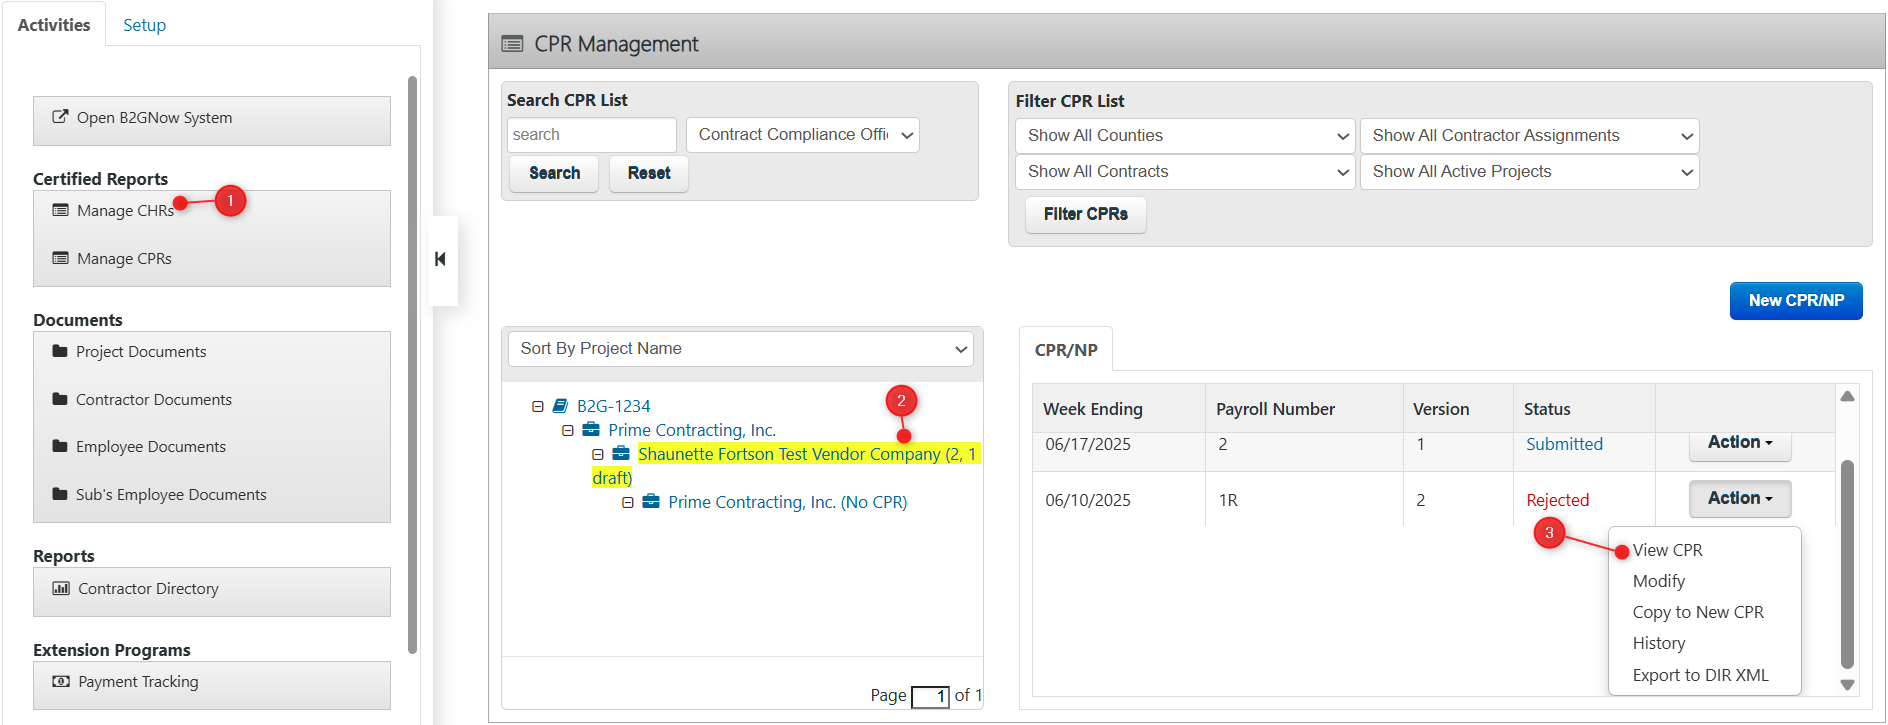Choose History from the Action menu

click(1659, 643)
